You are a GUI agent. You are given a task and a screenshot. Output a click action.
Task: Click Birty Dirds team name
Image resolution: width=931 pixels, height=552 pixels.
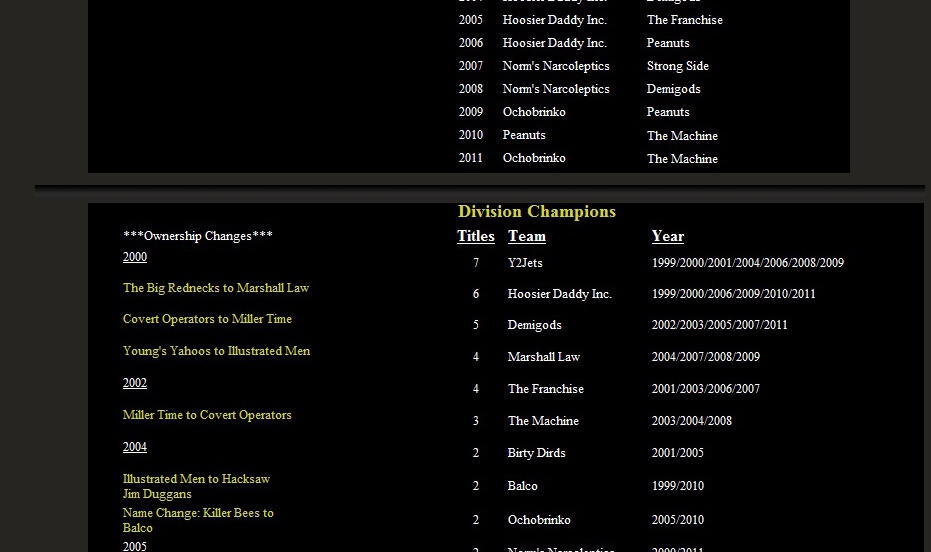point(537,453)
